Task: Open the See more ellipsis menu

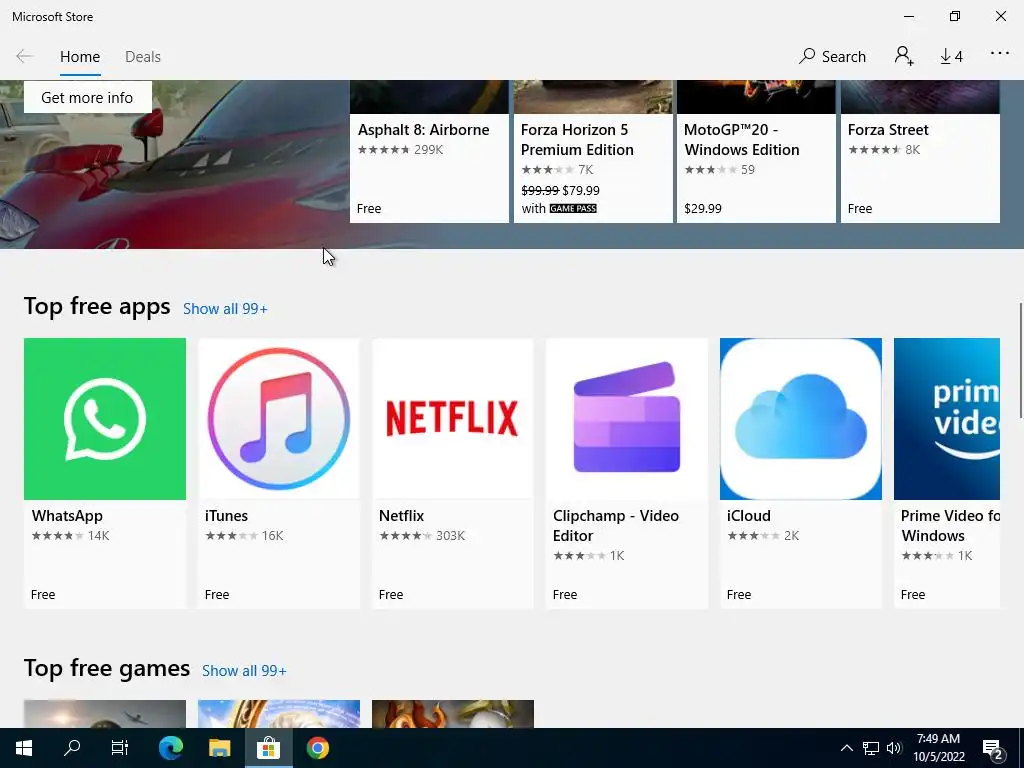Action: tap(1000, 54)
